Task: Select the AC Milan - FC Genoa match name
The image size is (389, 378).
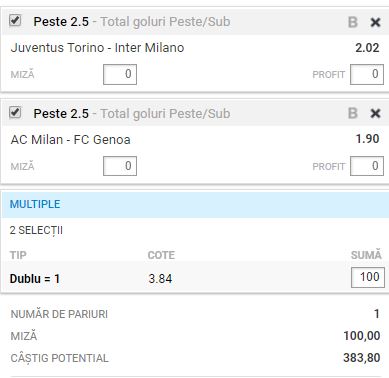Action: (x=71, y=140)
